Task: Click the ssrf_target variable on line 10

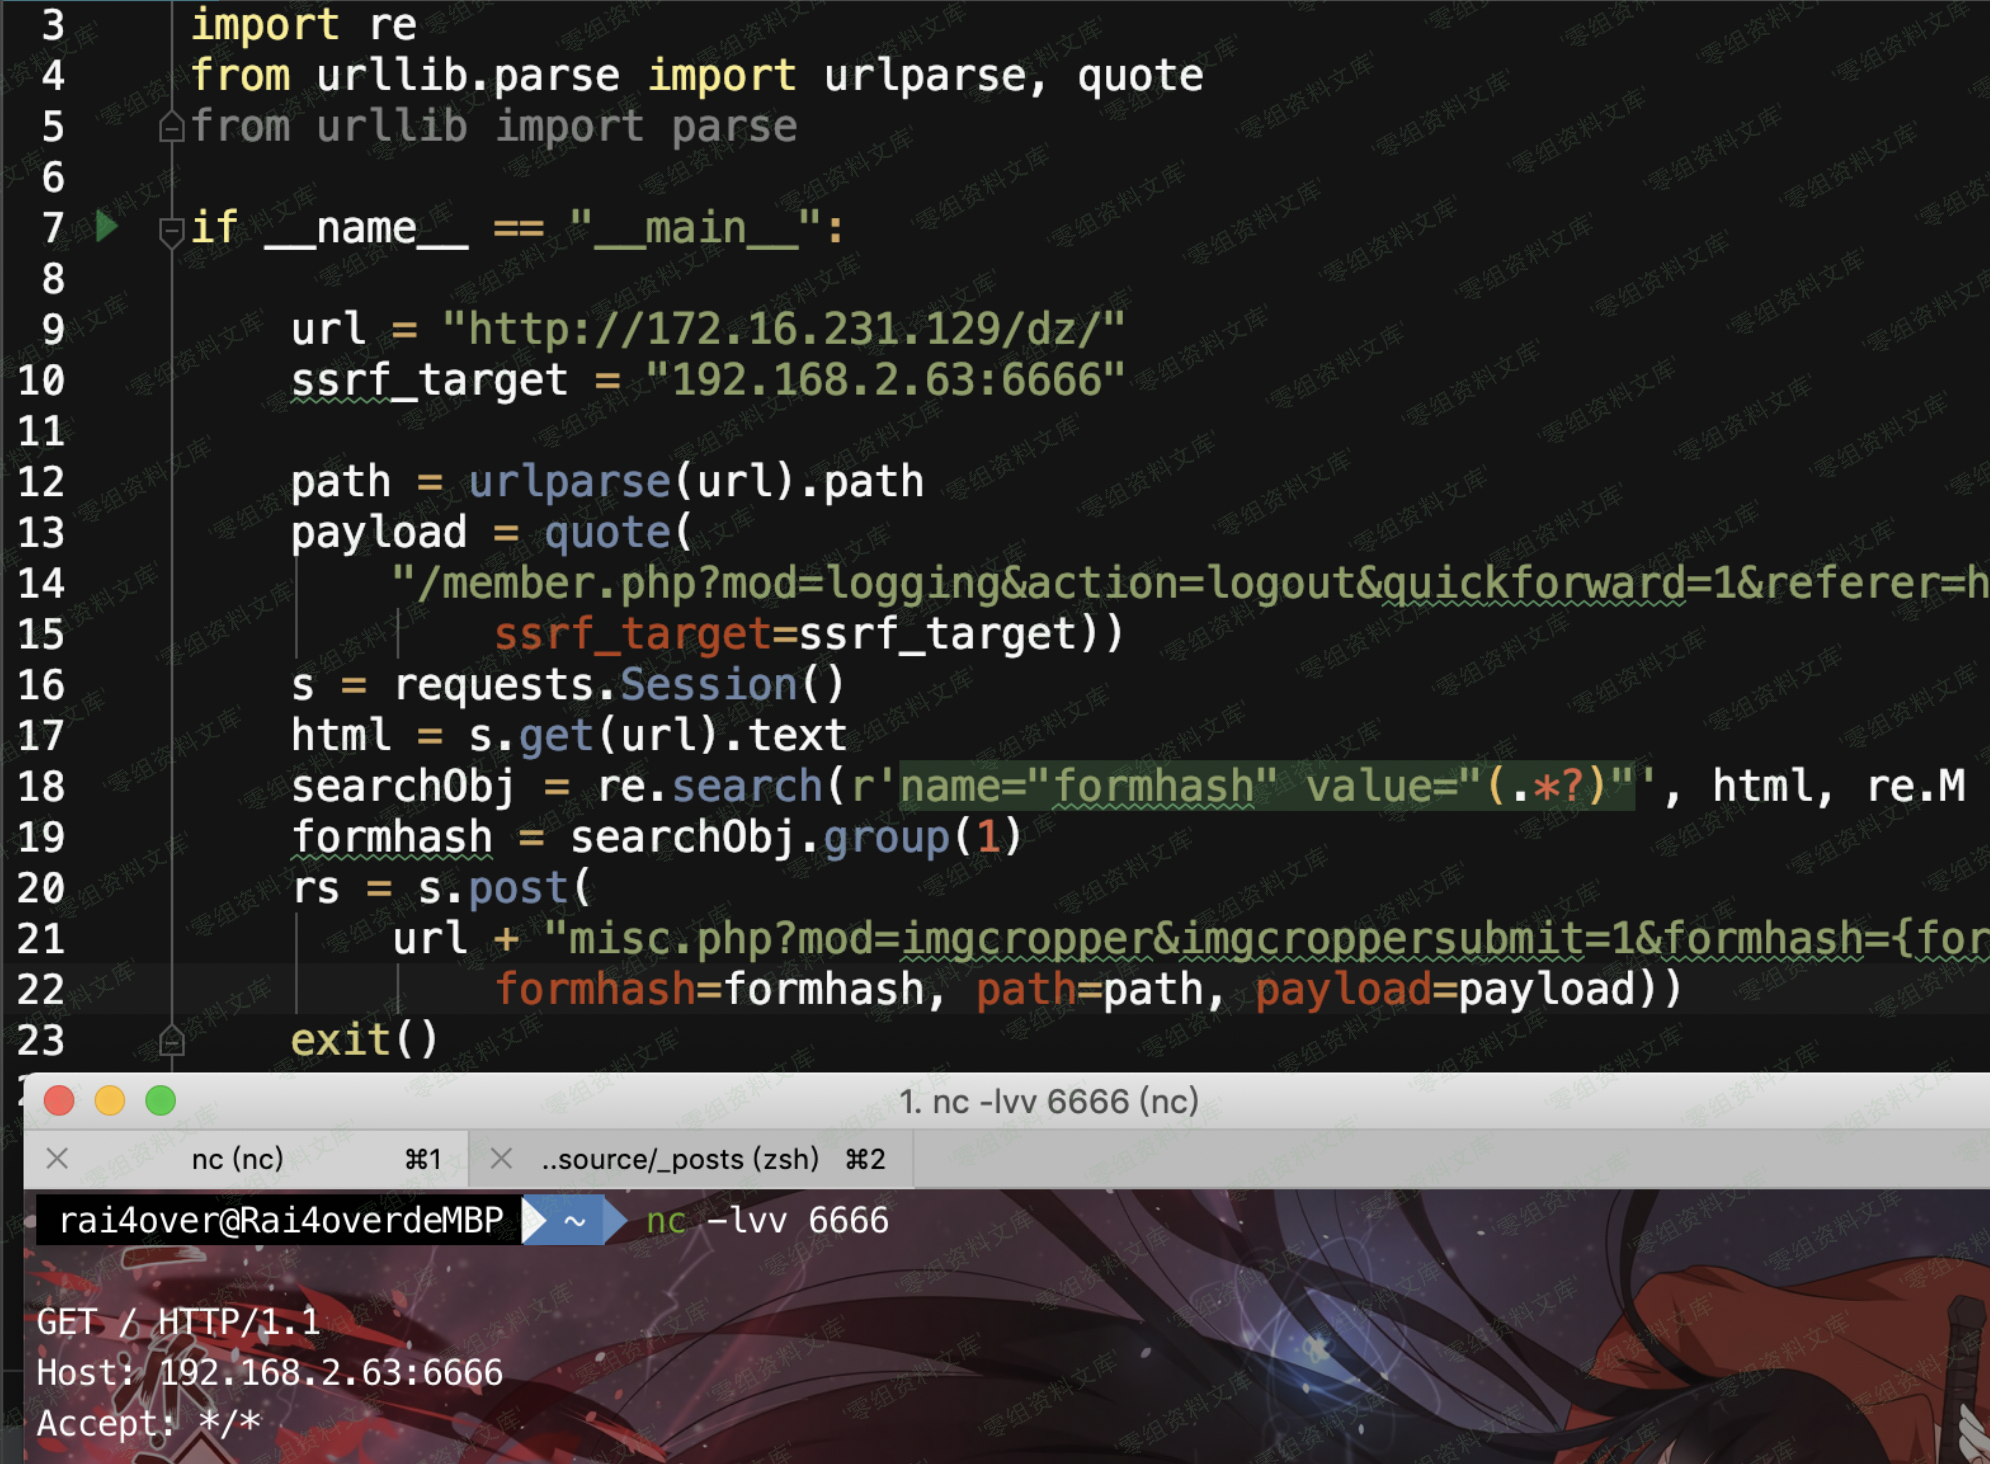Action: tap(429, 380)
